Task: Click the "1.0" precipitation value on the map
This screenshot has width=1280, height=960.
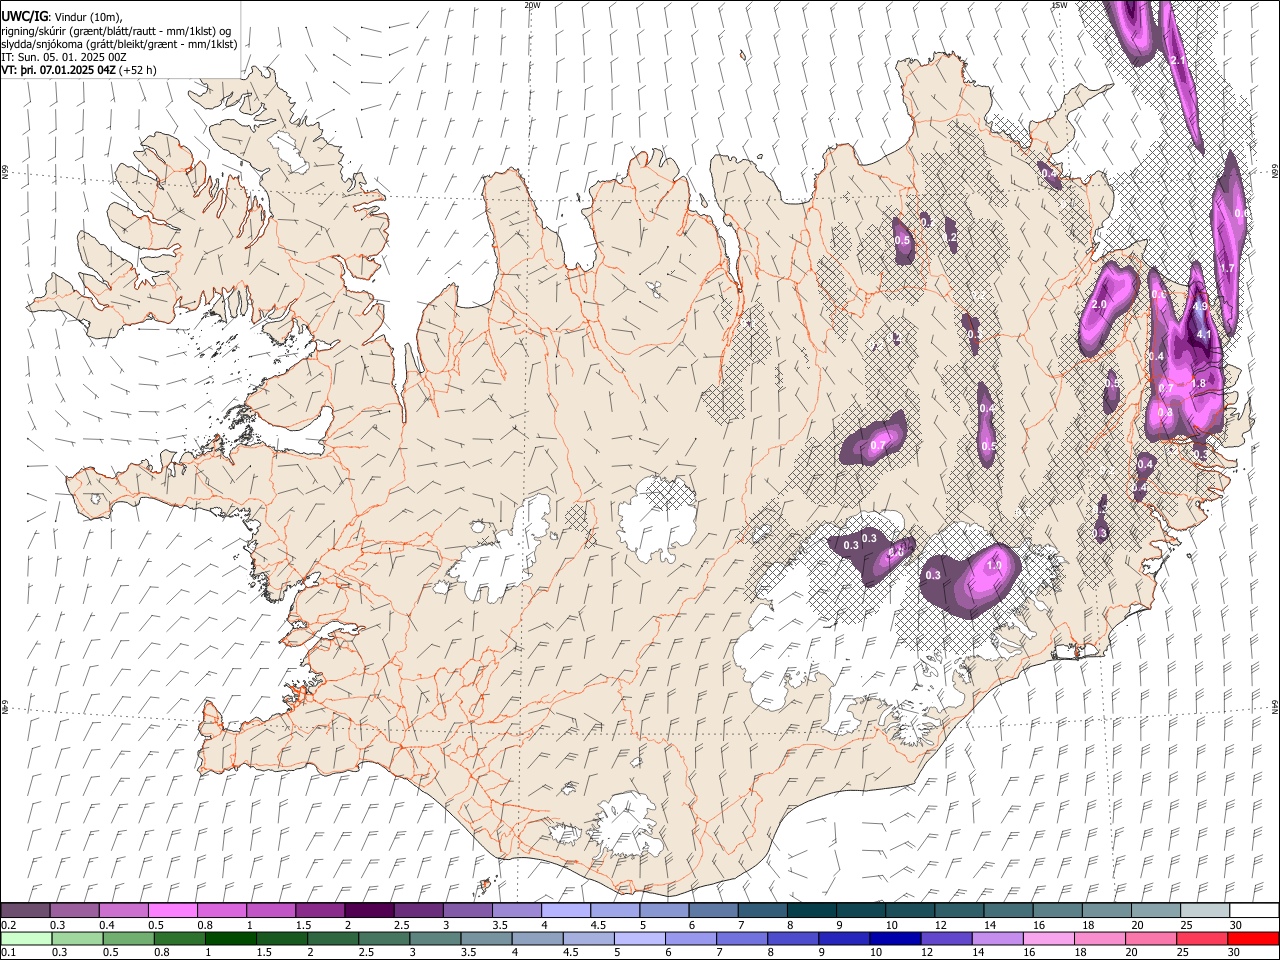Action: tap(994, 566)
